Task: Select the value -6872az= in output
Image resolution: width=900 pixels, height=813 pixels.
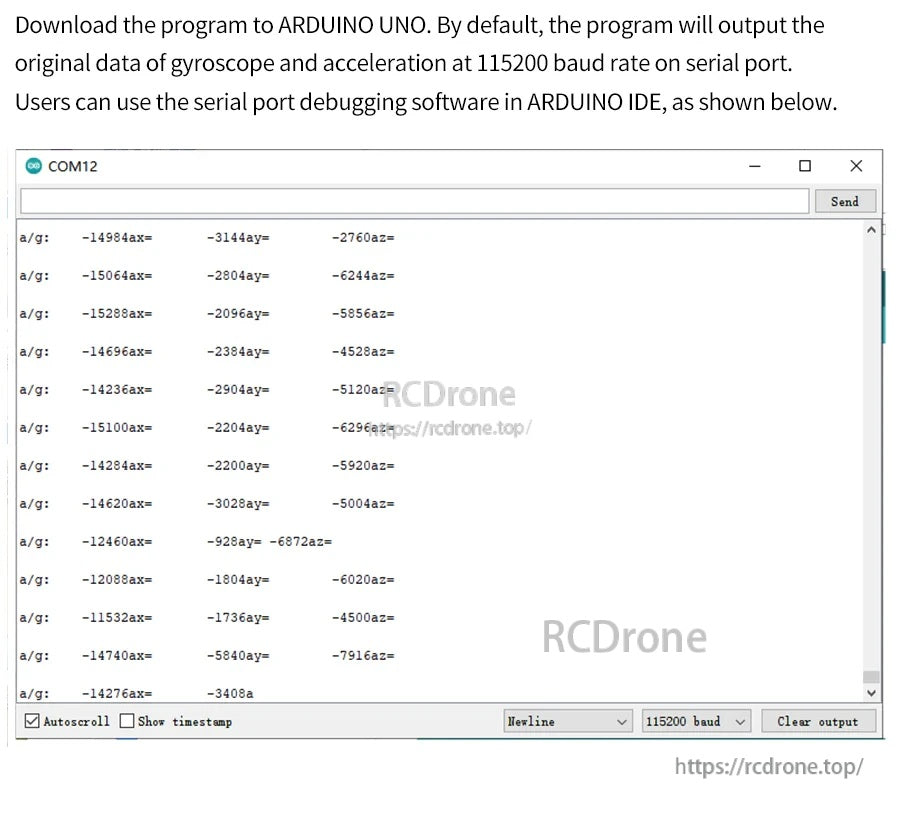Action: (301, 541)
